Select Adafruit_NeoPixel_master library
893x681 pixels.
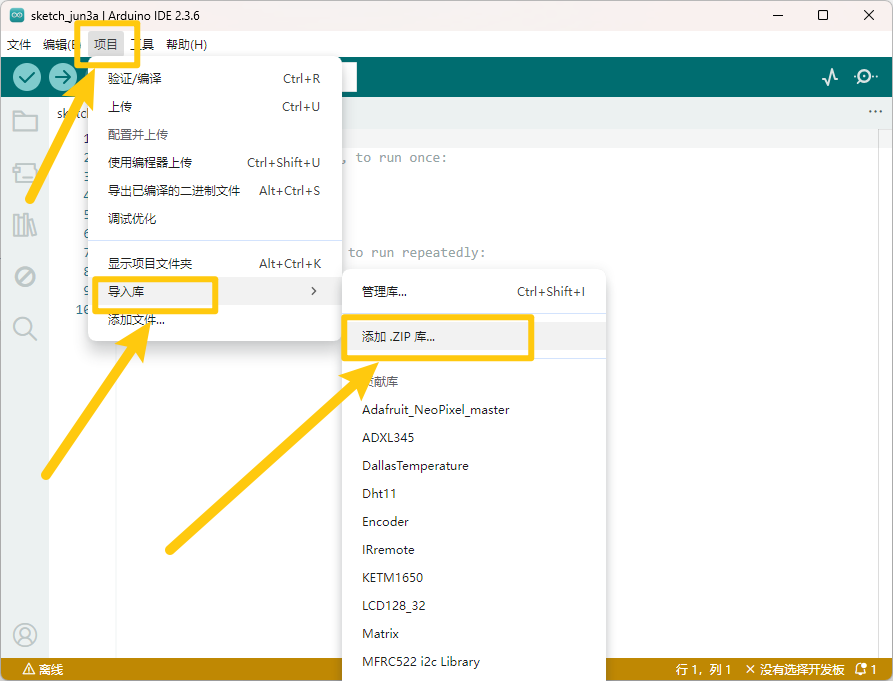(473, 409)
